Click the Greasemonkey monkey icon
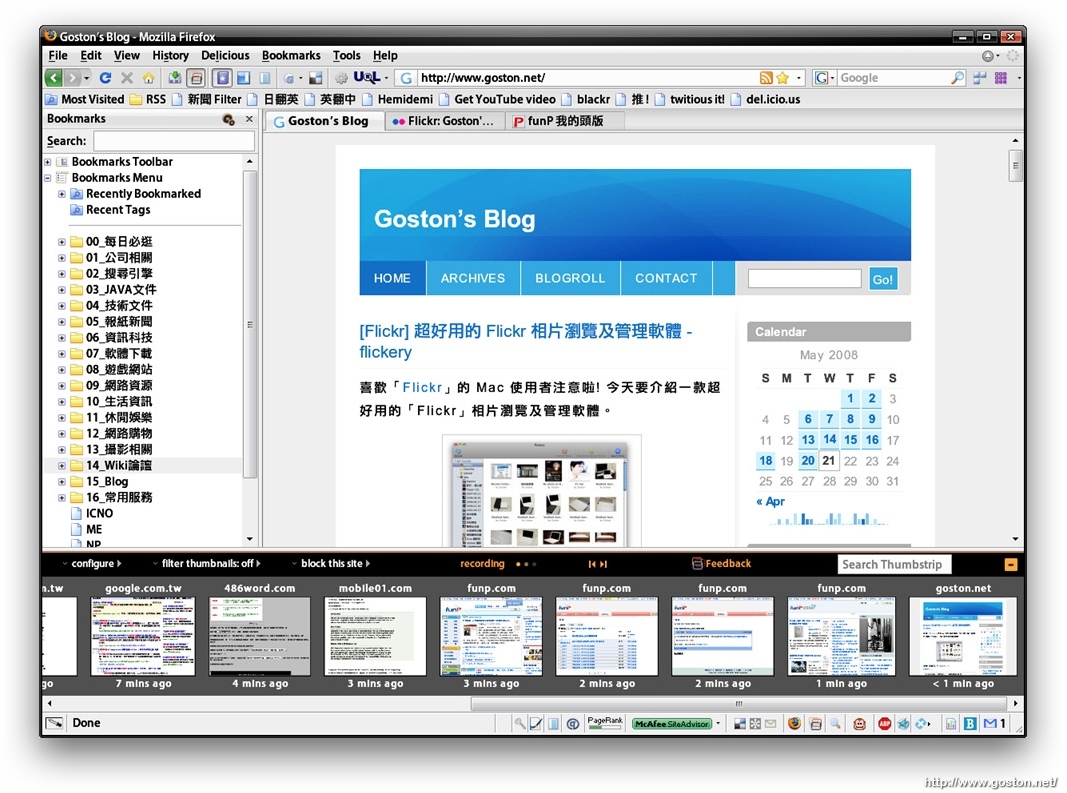The height and width of the screenshot is (793, 1067). tap(859, 724)
